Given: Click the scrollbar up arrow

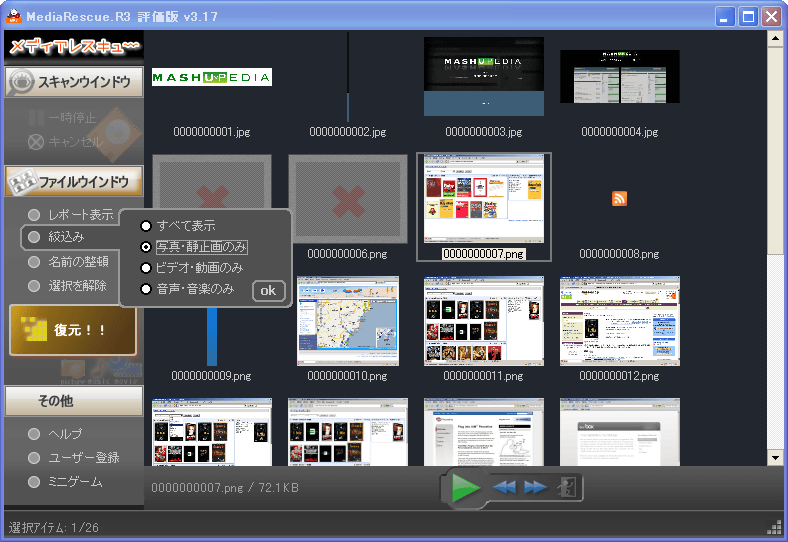Looking at the screenshot, I should pyautogui.click(x=774, y=38).
